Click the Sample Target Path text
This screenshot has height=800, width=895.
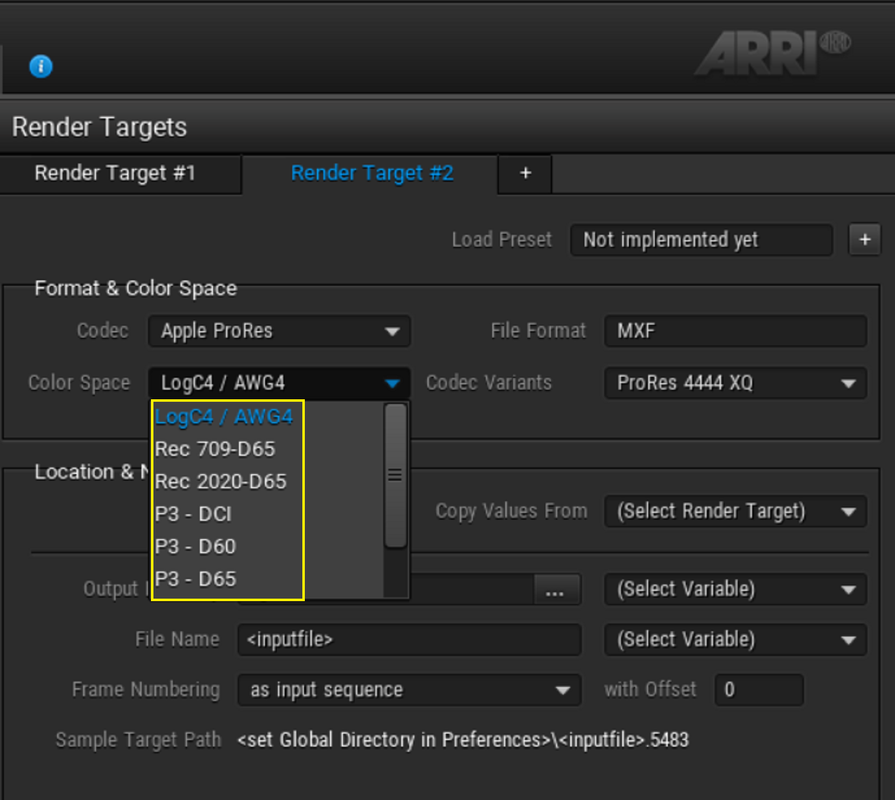pyautogui.click(x=463, y=740)
